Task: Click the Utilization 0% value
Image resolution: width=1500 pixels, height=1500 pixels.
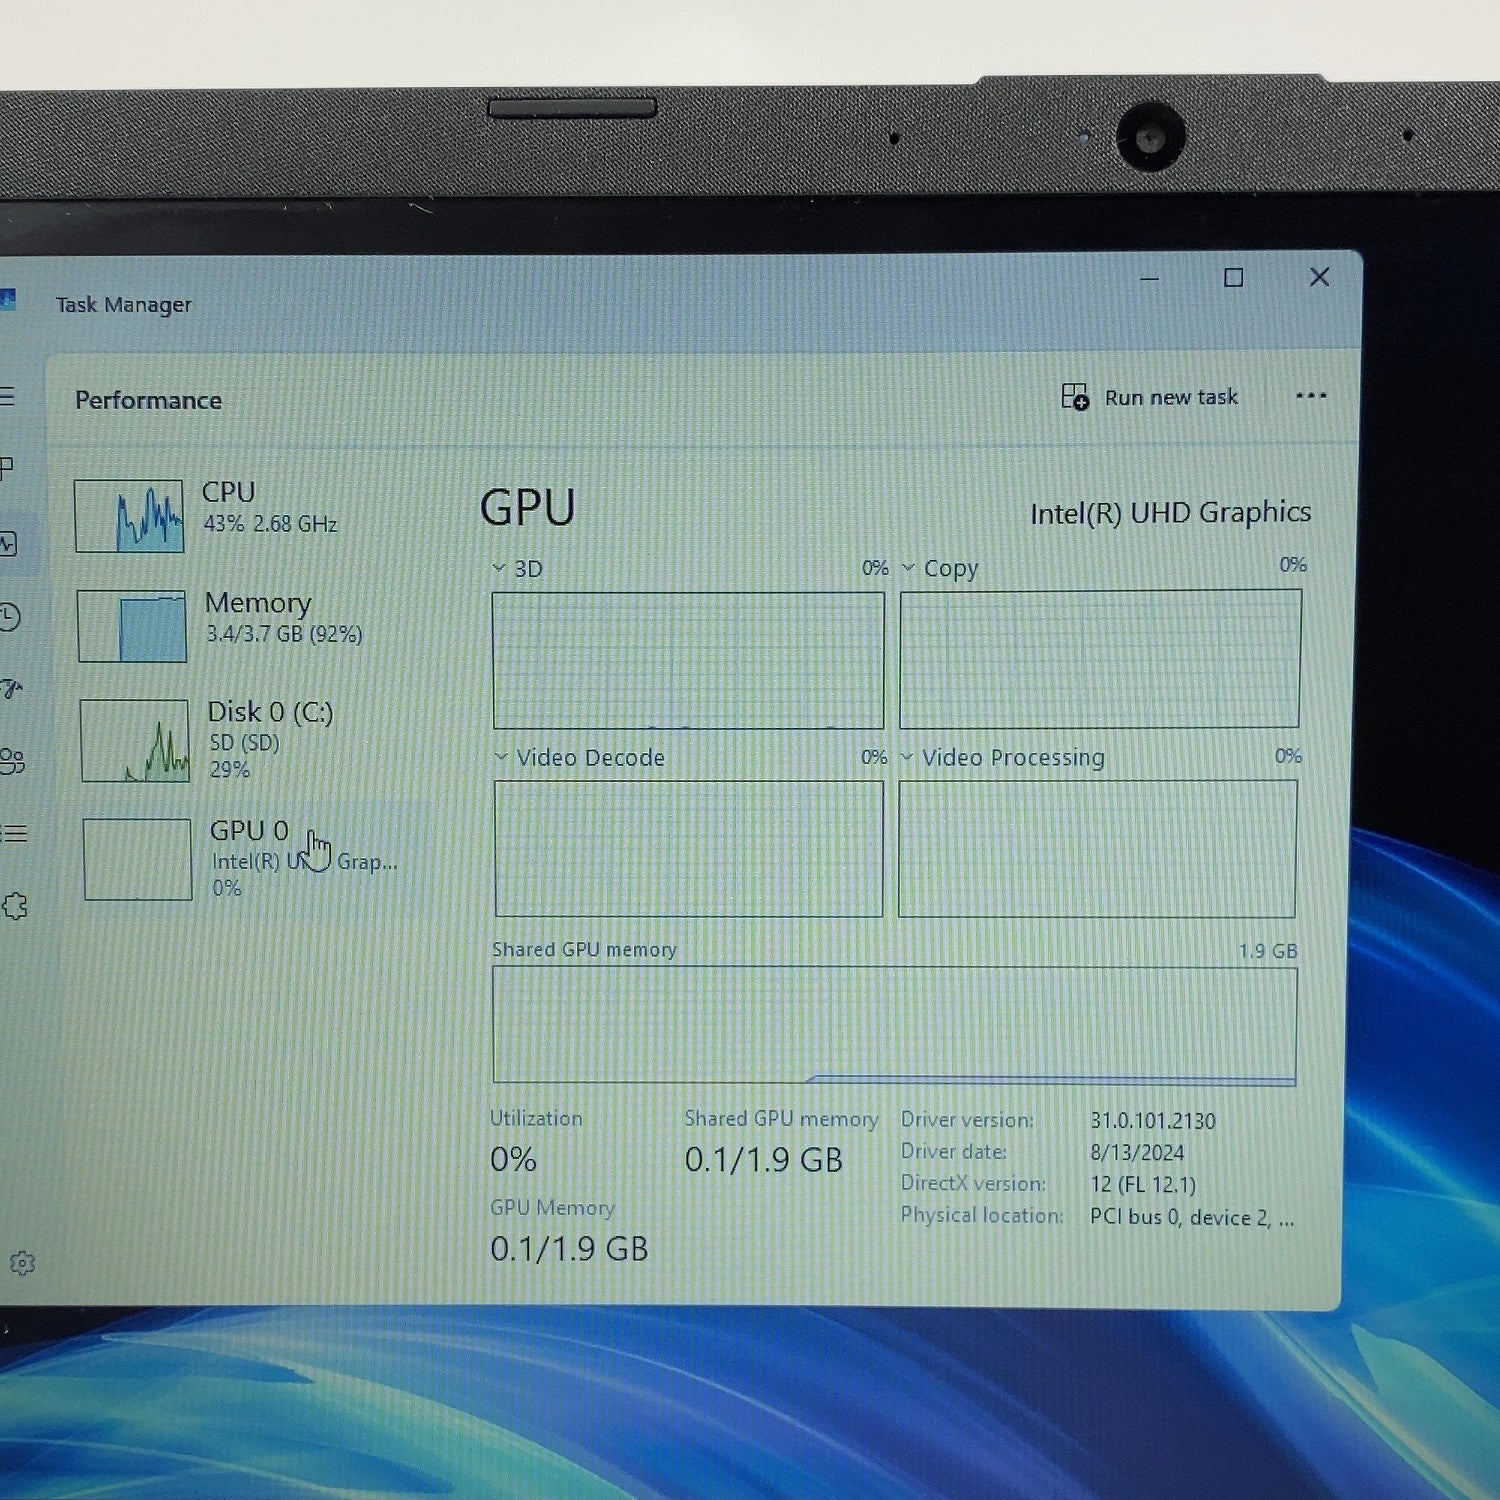Action: tap(513, 1159)
